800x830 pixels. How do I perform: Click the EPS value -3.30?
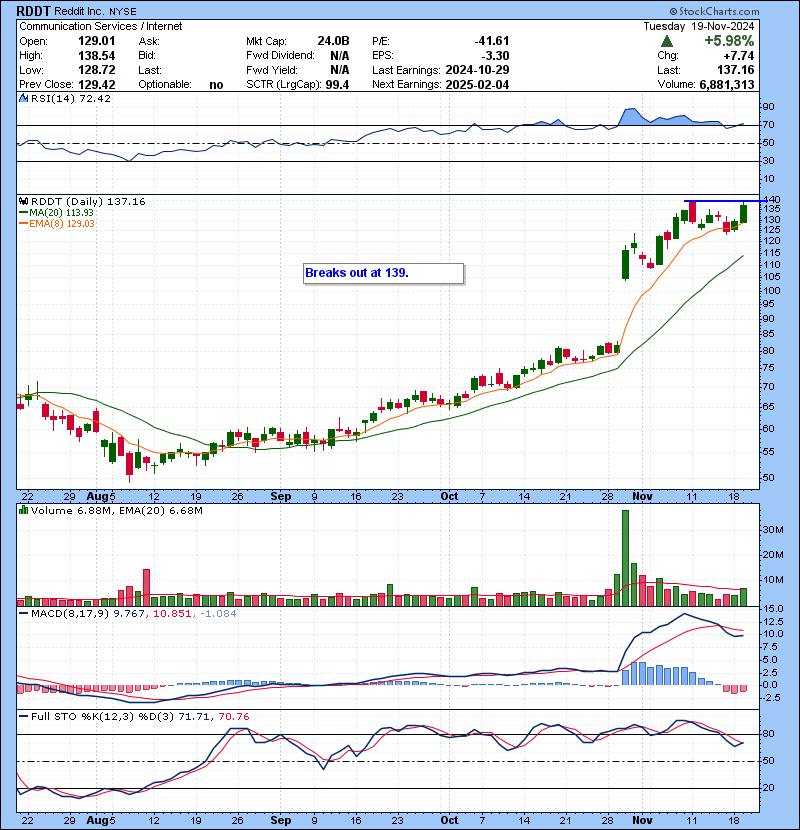click(495, 56)
